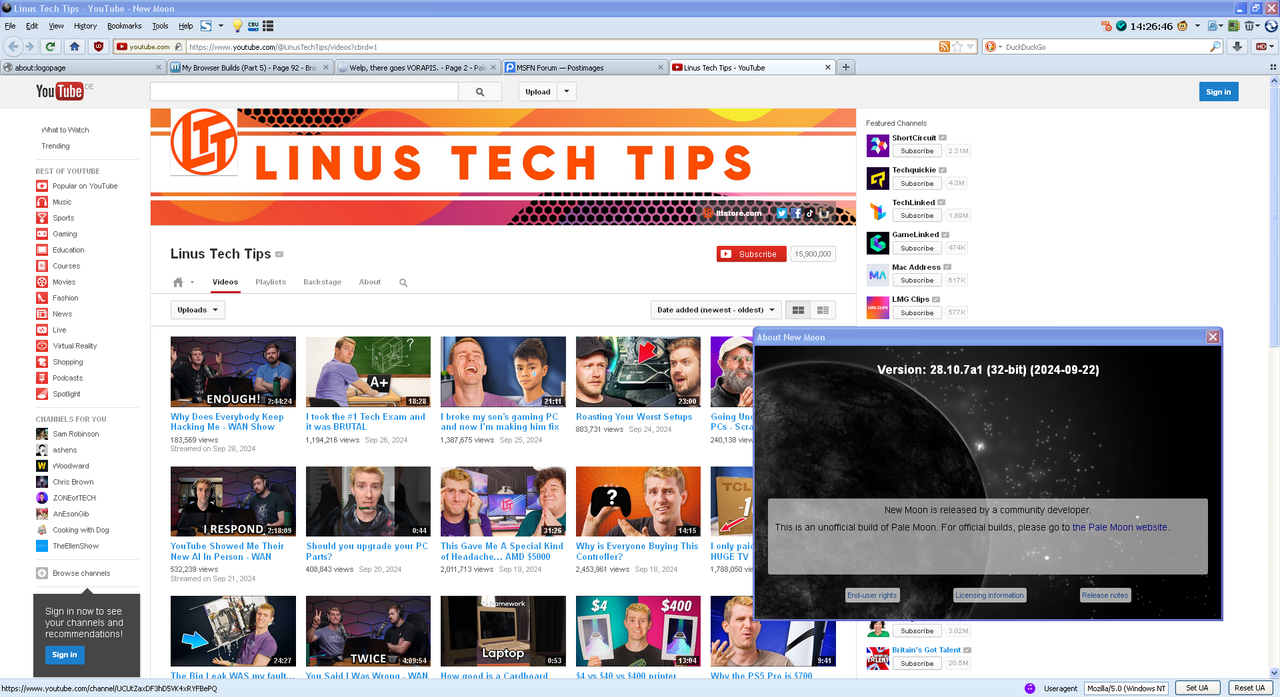Click the browser Back arrow button
This screenshot has width=1280, height=697.
coord(13,46)
